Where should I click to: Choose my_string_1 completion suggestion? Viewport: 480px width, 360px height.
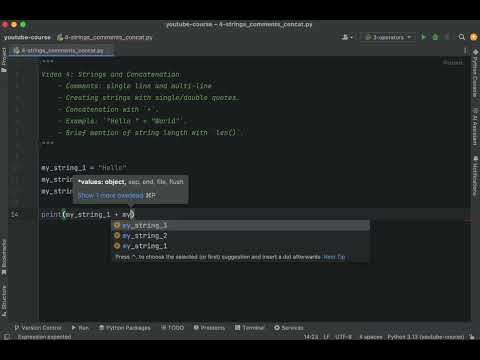tap(240, 246)
